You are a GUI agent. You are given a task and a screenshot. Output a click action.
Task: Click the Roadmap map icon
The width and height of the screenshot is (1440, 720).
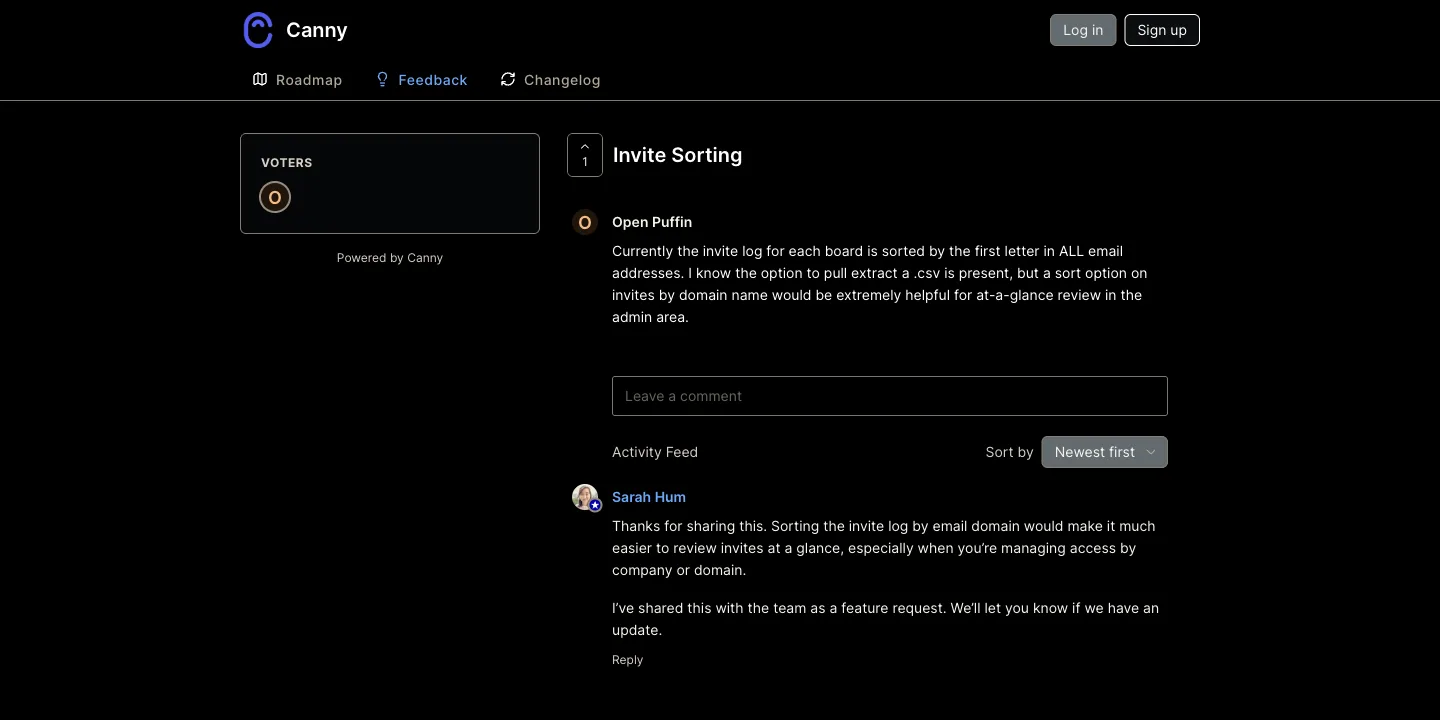pos(260,79)
